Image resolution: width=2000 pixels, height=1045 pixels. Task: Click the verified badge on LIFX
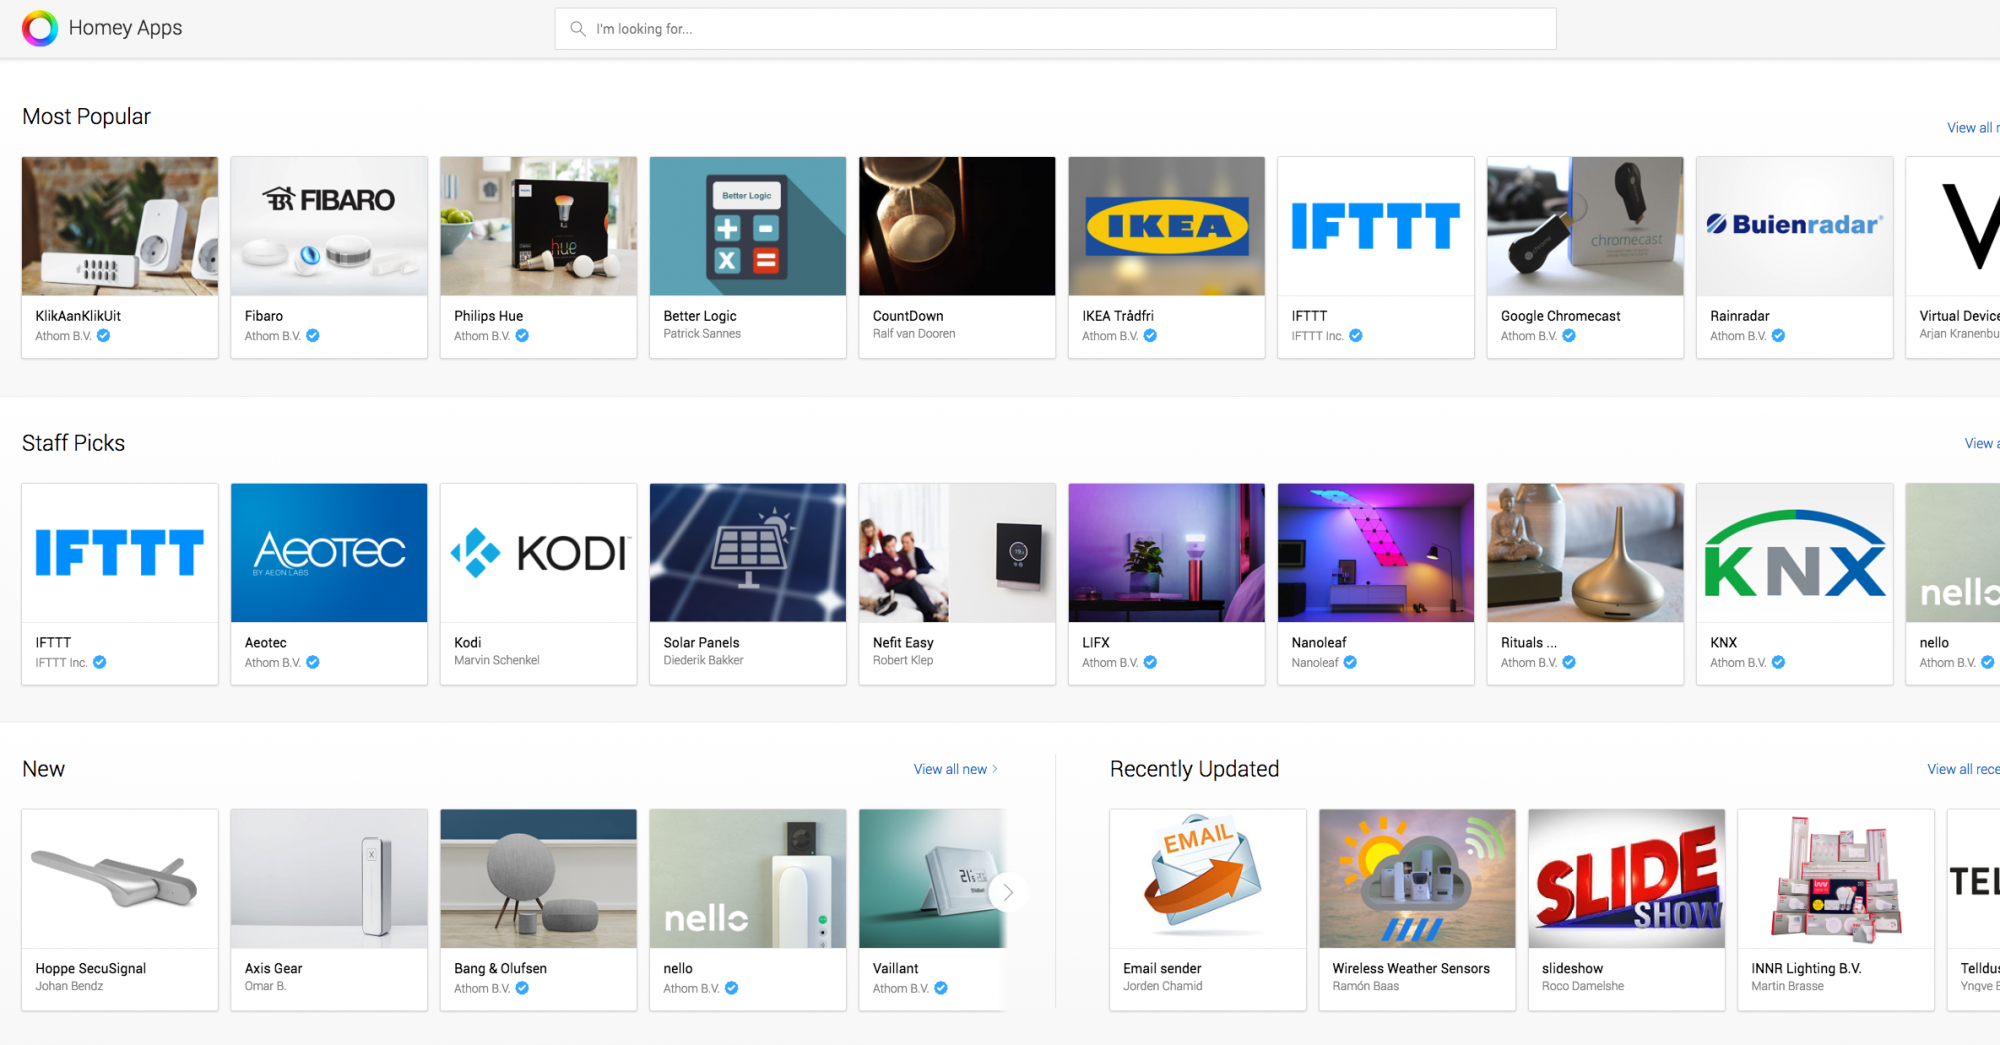point(1150,662)
